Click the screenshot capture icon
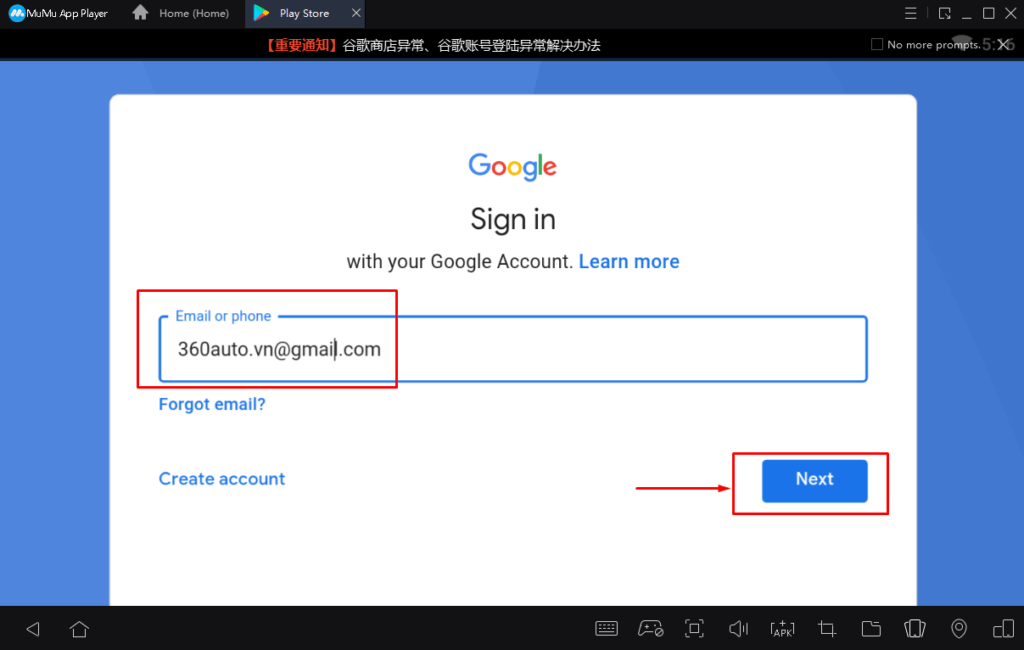The height and width of the screenshot is (650, 1024). click(x=694, y=628)
